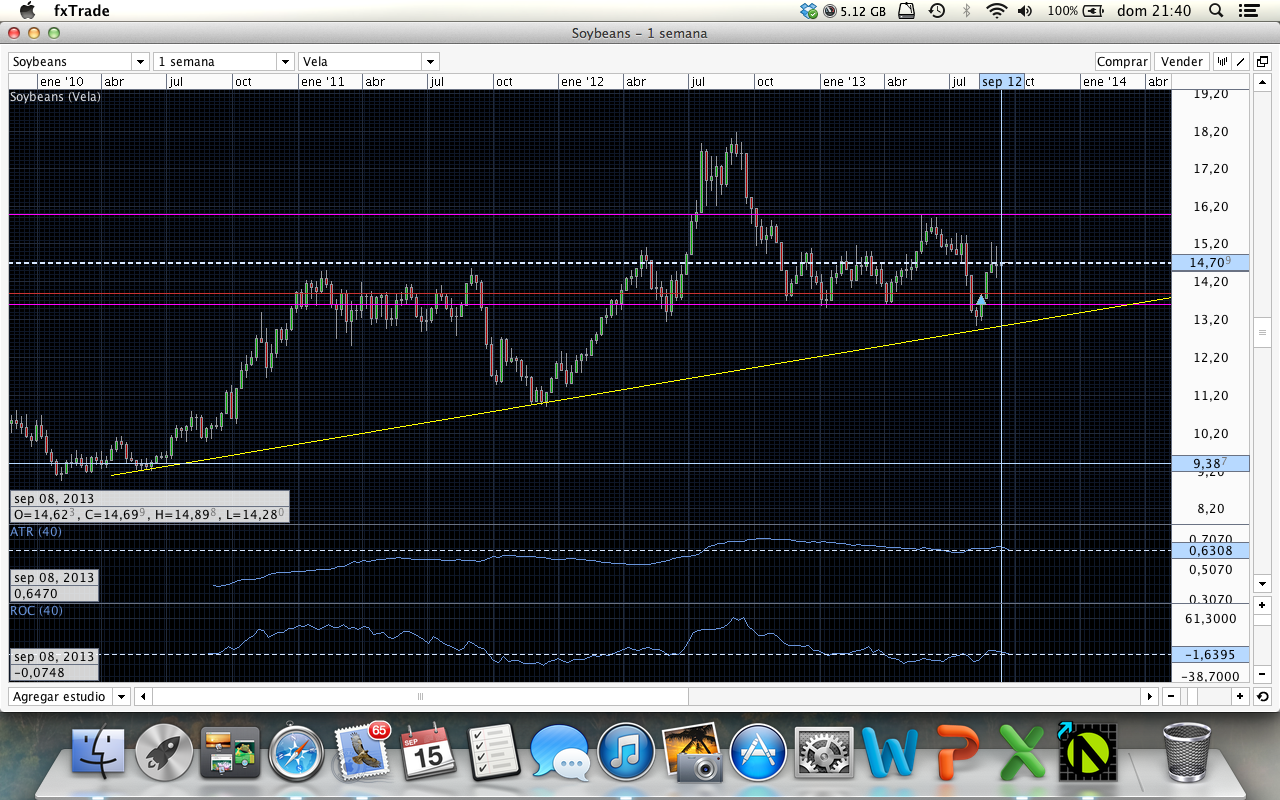The width and height of the screenshot is (1280, 800).
Task: Zoom out horizontally with the bottom minus
Action: pyautogui.click(x=1170, y=696)
